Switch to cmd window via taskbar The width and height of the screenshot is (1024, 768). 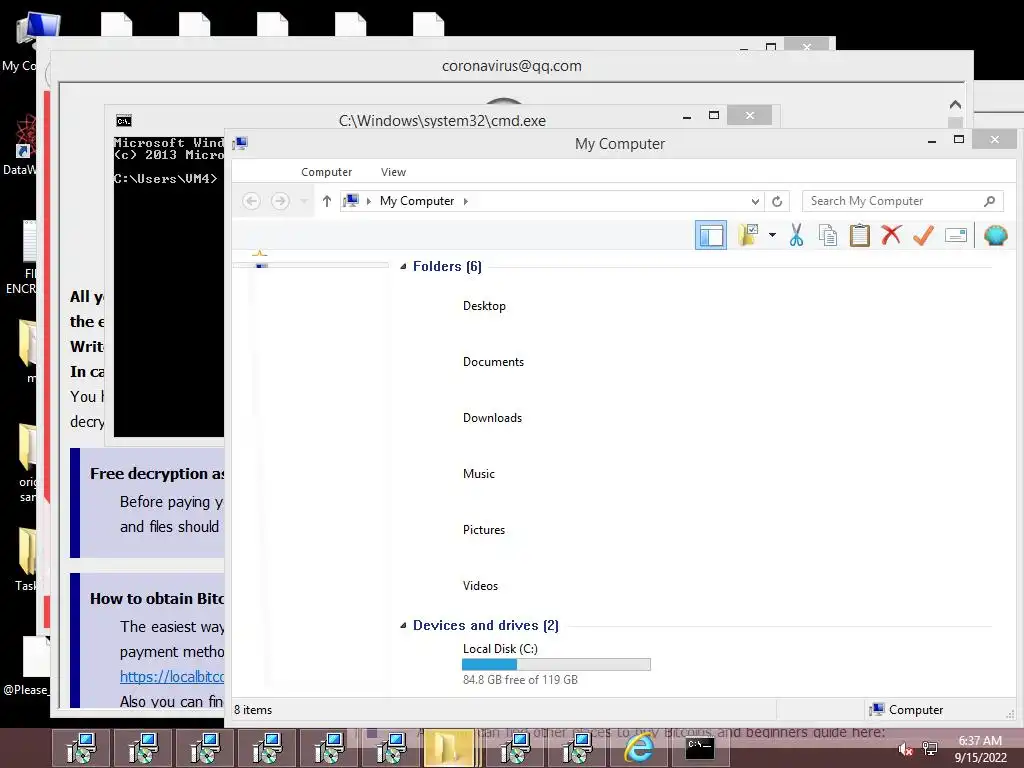699,748
